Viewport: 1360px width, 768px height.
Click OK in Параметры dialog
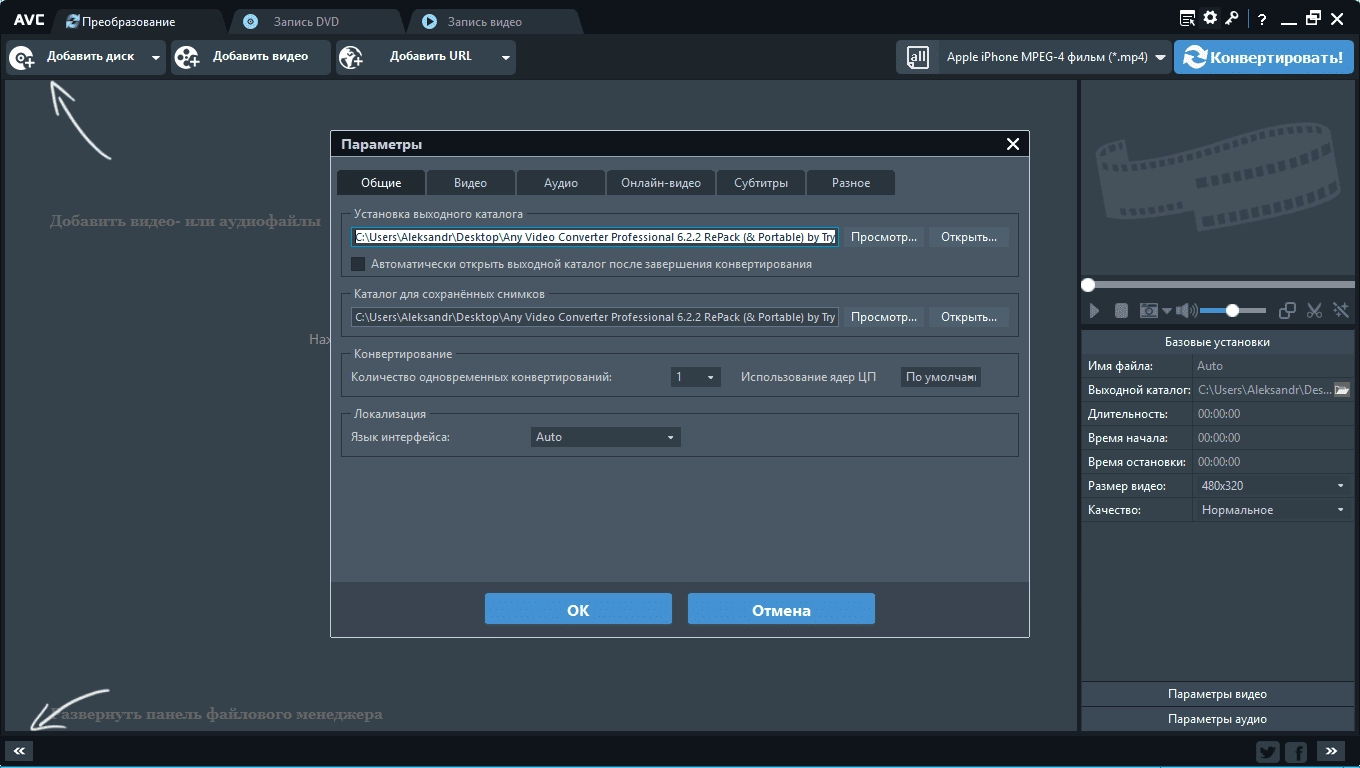click(578, 609)
